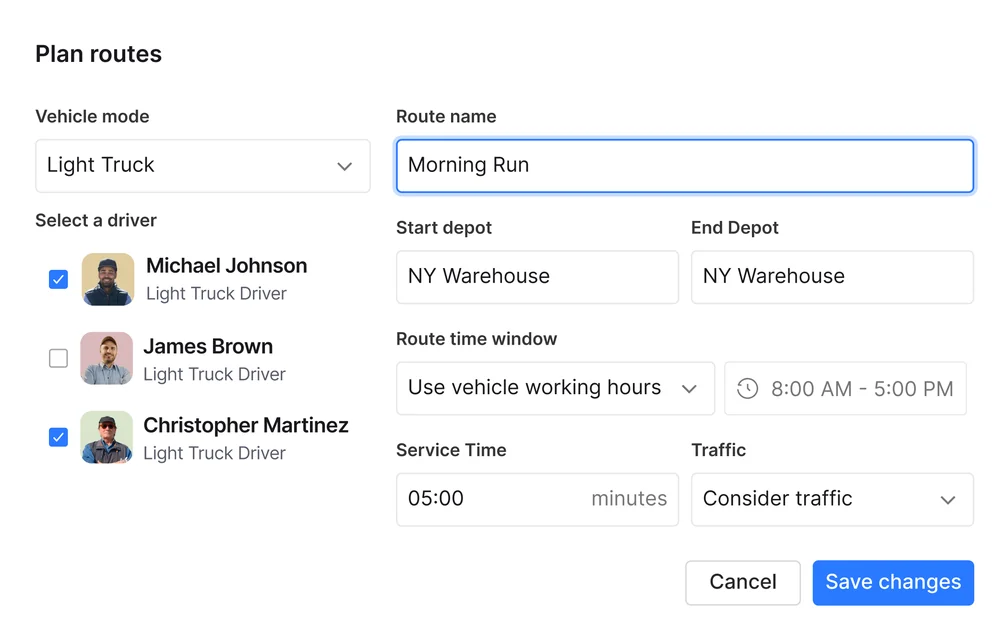Viewport: 1000px width, 641px height.
Task: Uncheck Michael Johnson driver checkbox
Action: click(58, 279)
